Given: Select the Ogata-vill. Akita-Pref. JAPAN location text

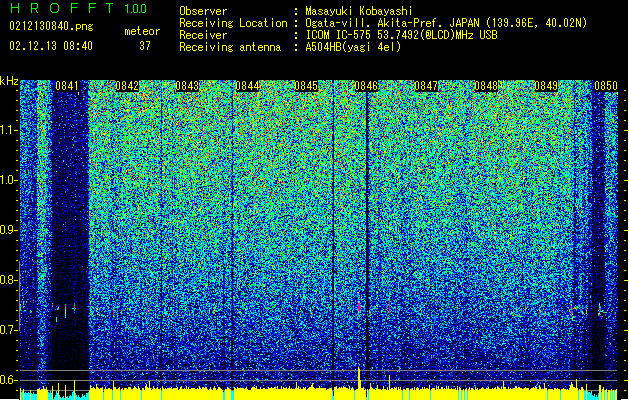Looking at the screenshot, I should [x=446, y=23].
